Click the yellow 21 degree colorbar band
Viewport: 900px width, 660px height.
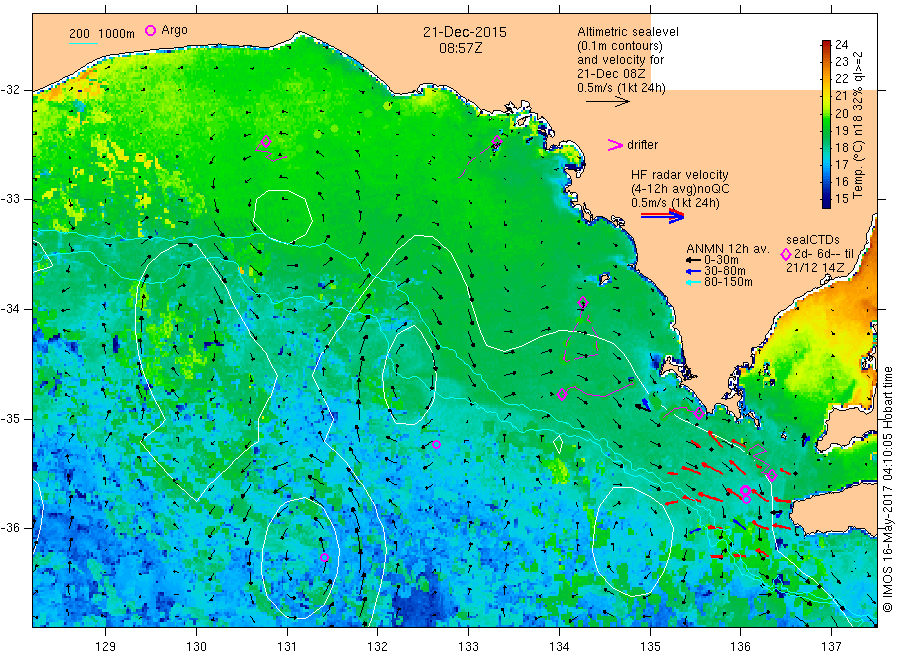[826, 95]
